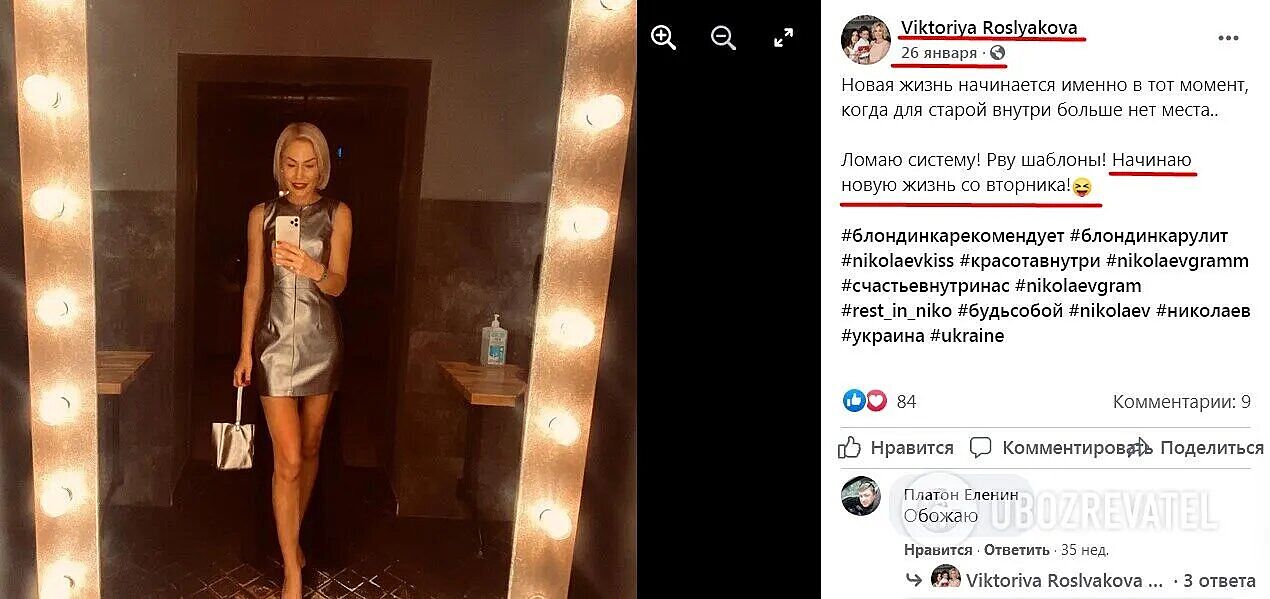The image size is (1270, 599).
Task: Open the post options three-dot menu
Action: [x=1228, y=38]
